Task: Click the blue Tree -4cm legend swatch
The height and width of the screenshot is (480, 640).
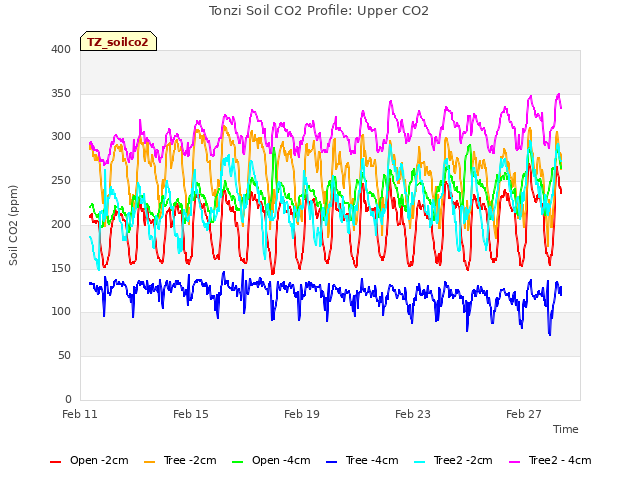Action: (x=331, y=462)
